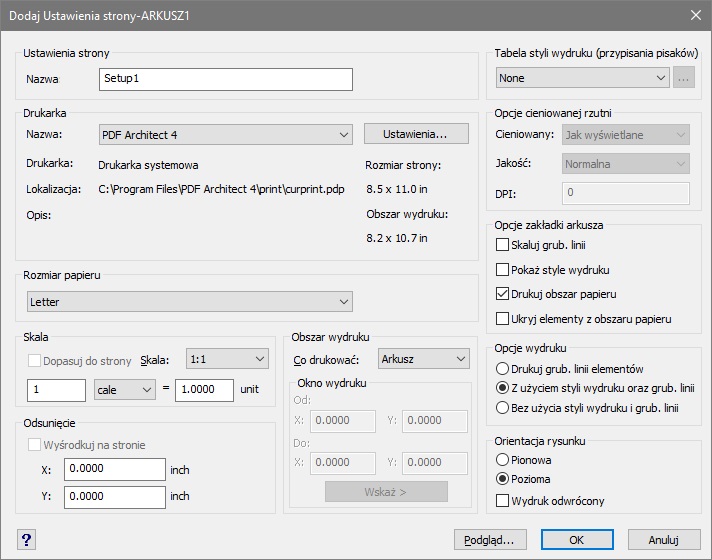Click the Anuluj cancel button

pyautogui.click(x=664, y=540)
